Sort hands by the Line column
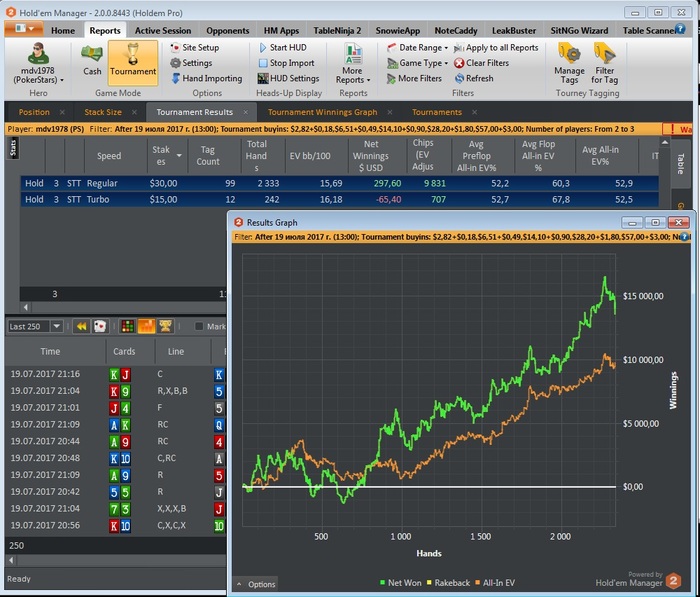The height and width of the screenshot is (597, 700). click(176, 351)
